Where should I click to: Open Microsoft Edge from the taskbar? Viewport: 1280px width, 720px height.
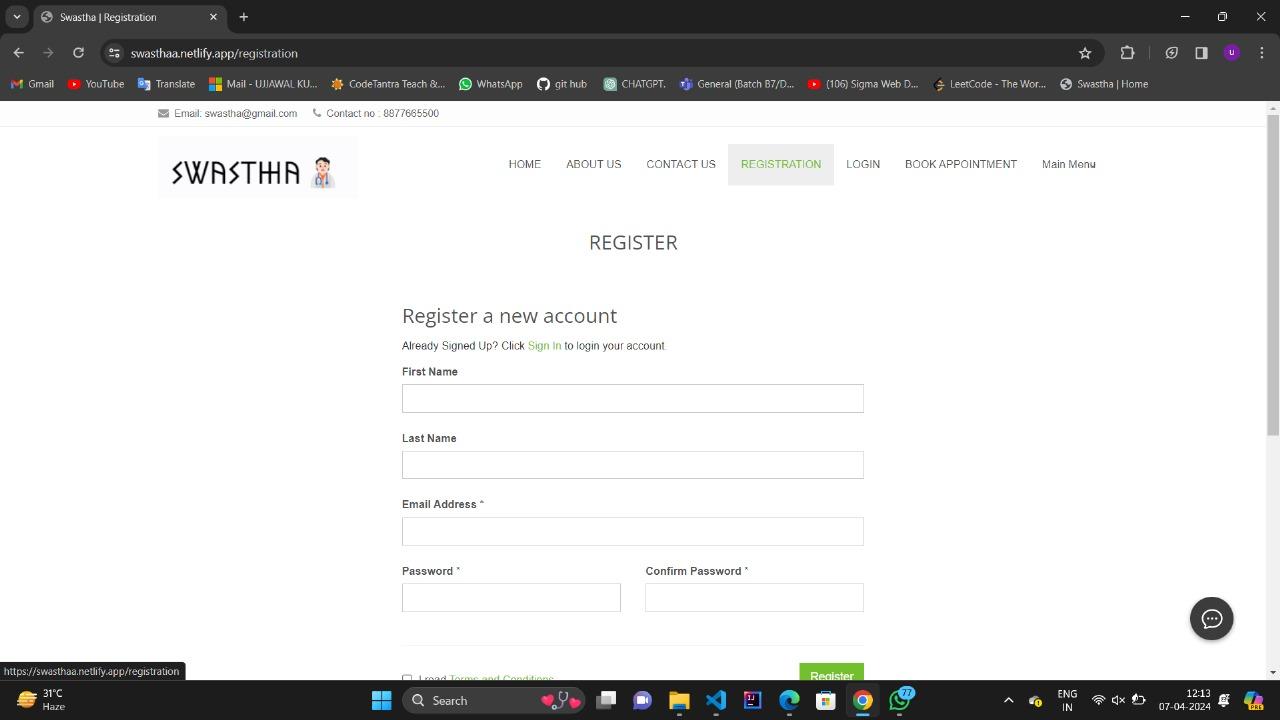[x=789, y=700]
